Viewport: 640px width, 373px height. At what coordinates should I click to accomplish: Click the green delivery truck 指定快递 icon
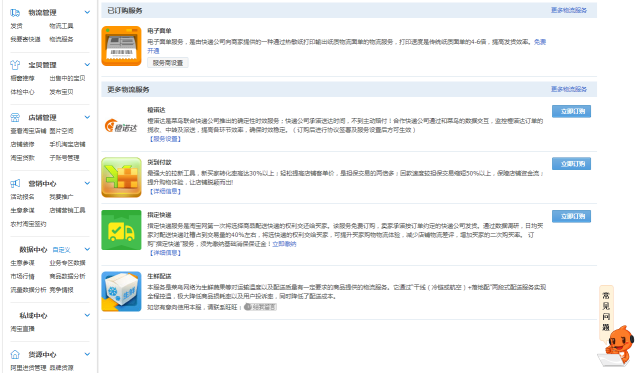pos(121,230)
